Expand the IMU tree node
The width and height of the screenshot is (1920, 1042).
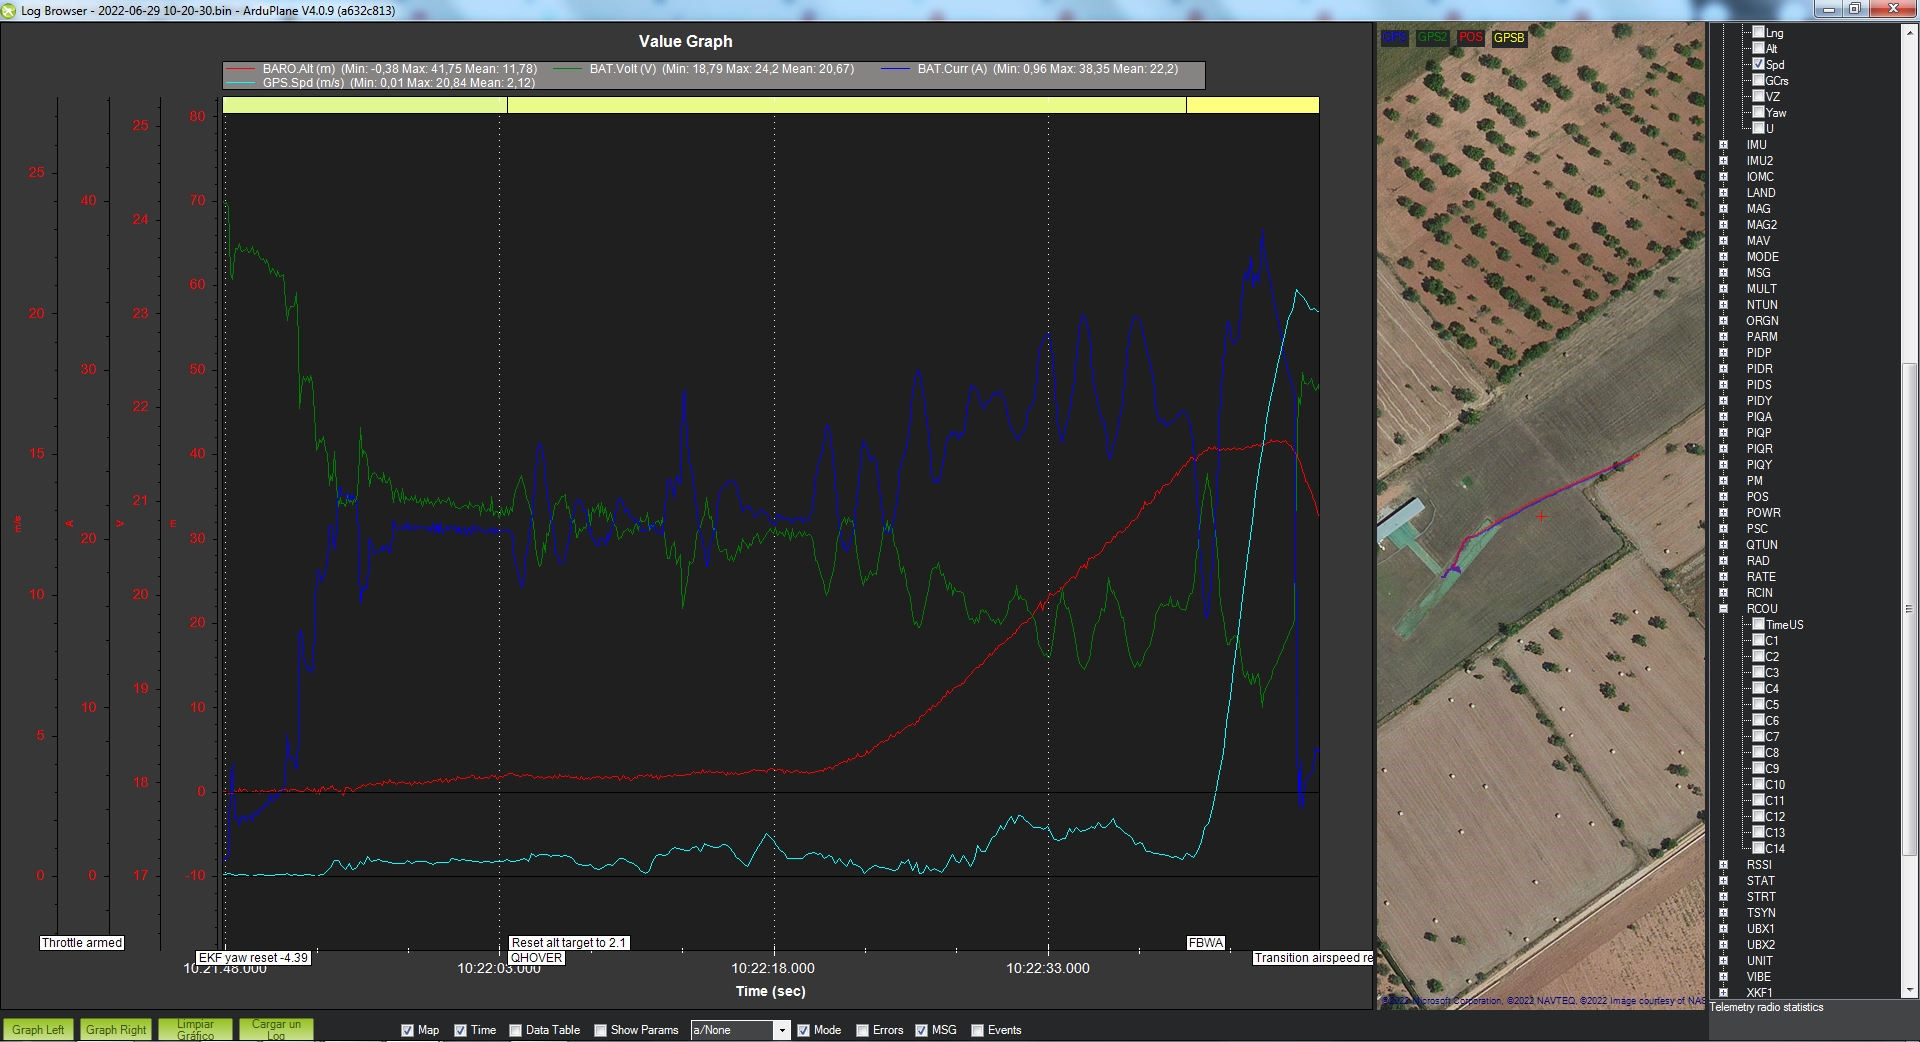[1723, 145]
